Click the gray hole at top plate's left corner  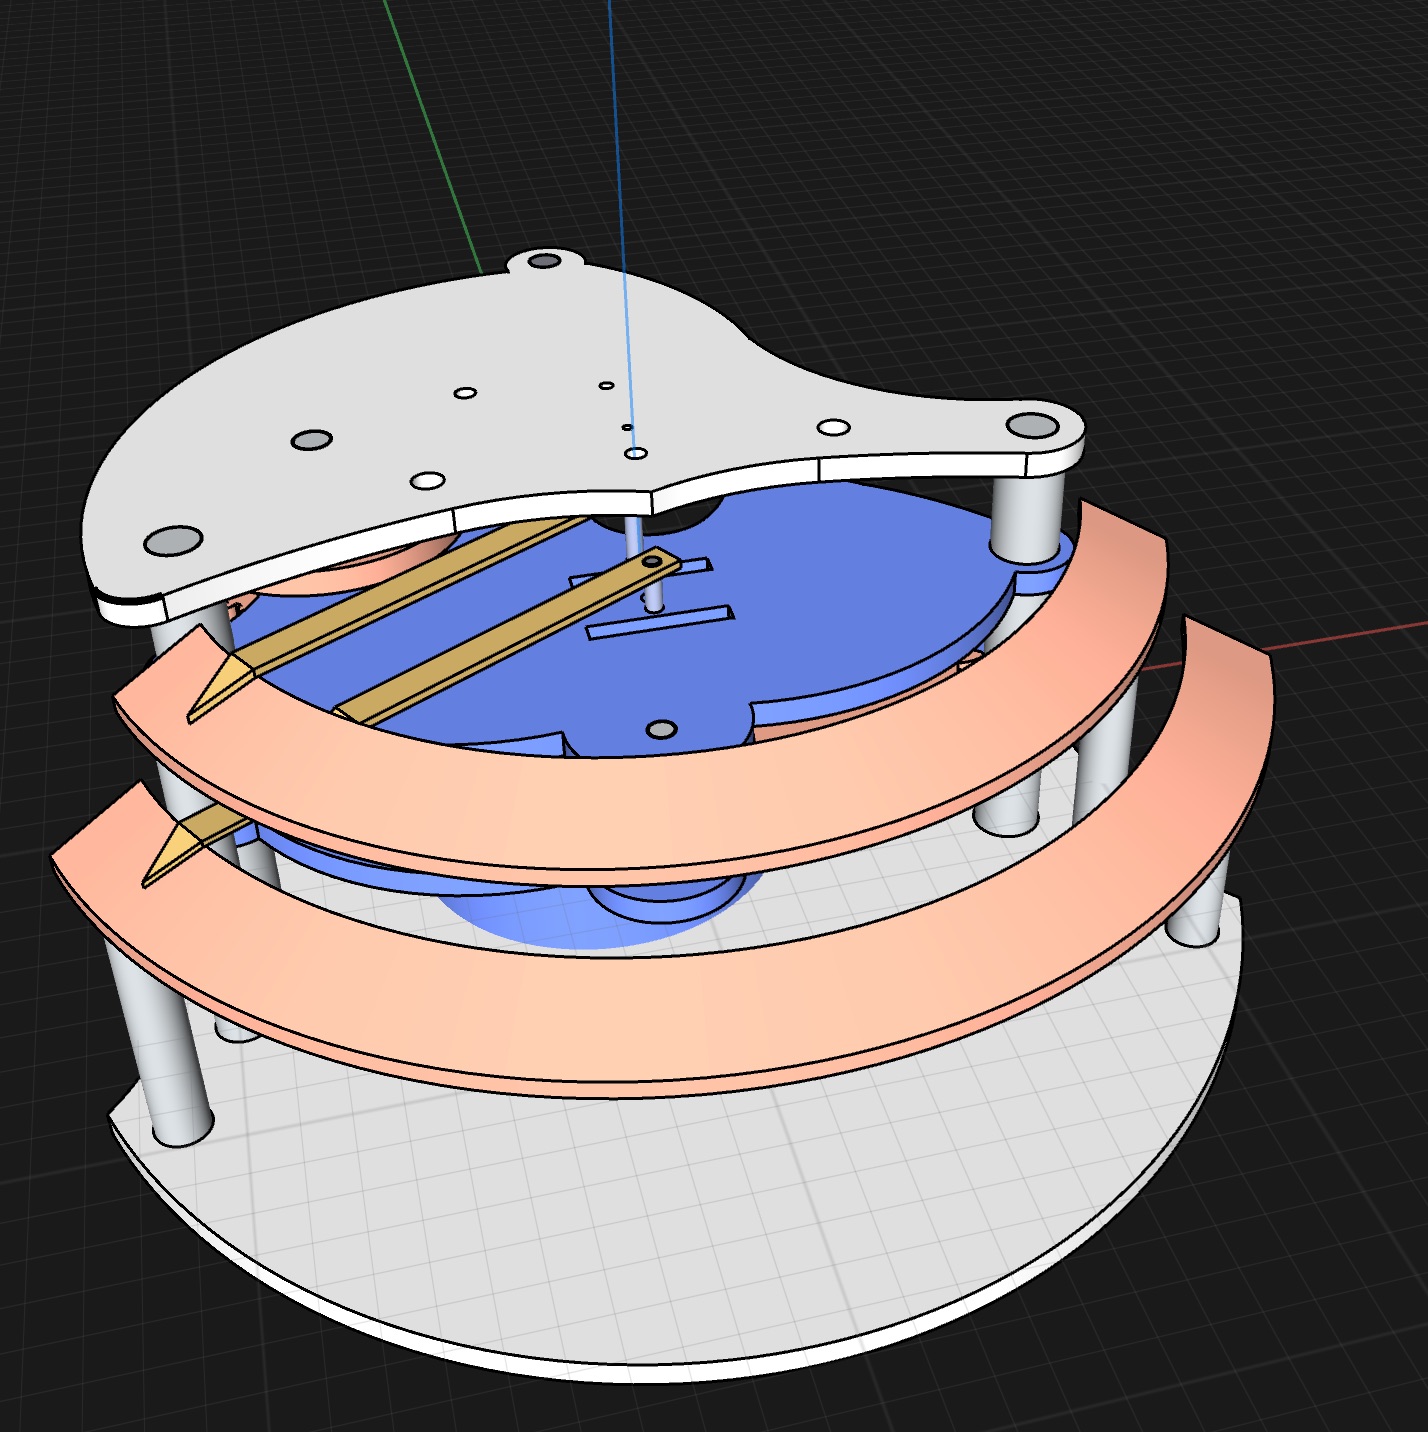point(173,540)
